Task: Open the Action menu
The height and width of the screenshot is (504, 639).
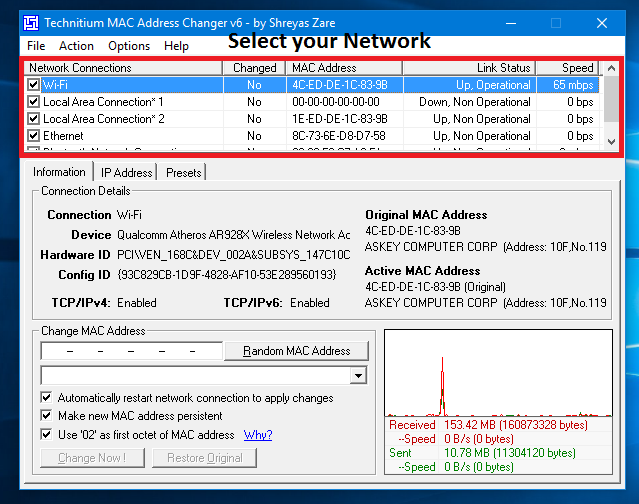Action: tap(76, 46)
